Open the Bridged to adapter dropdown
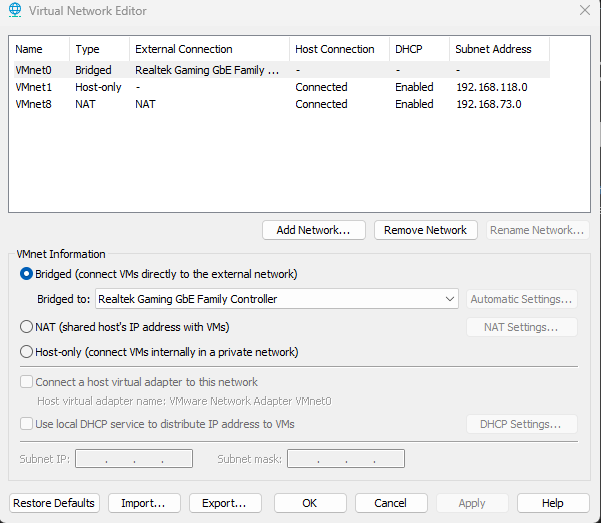601x523 pixels. (x=277, y=299)
